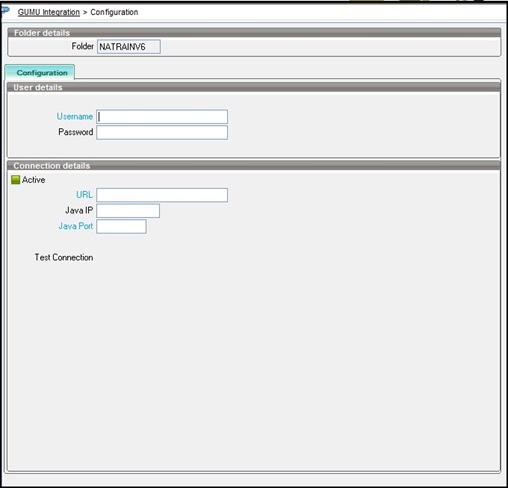508x488 pixels.
Task: Click into the Java IP text box
Action: 128,211
